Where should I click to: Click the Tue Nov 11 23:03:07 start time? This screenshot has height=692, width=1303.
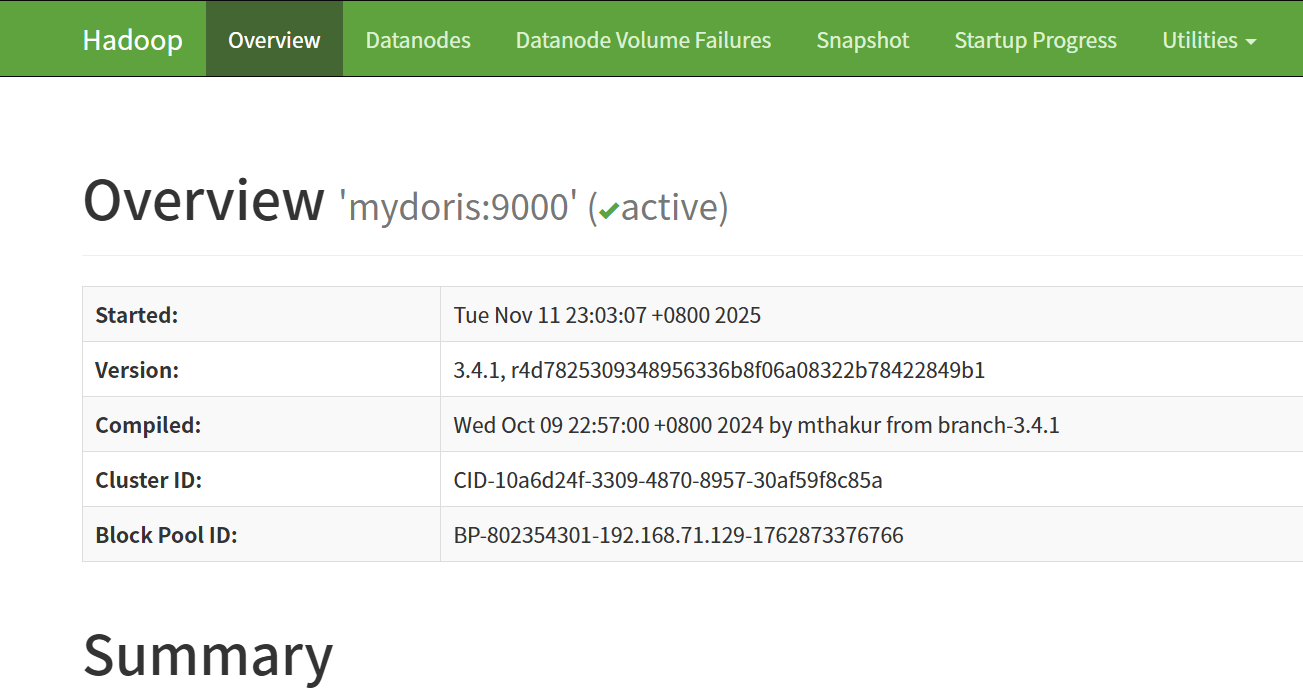pos(607,315)
